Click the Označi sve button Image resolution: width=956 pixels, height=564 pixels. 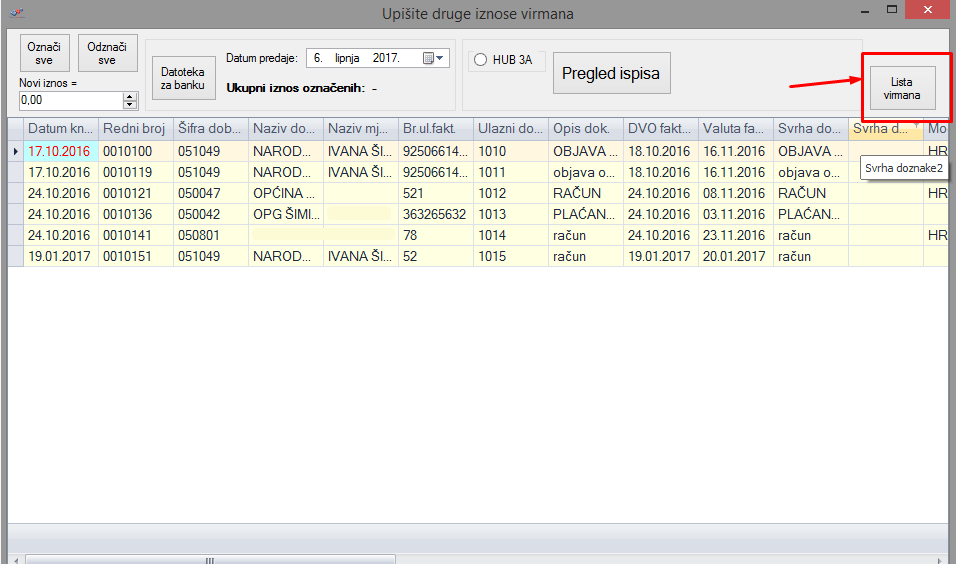click(x=42, y=52)
